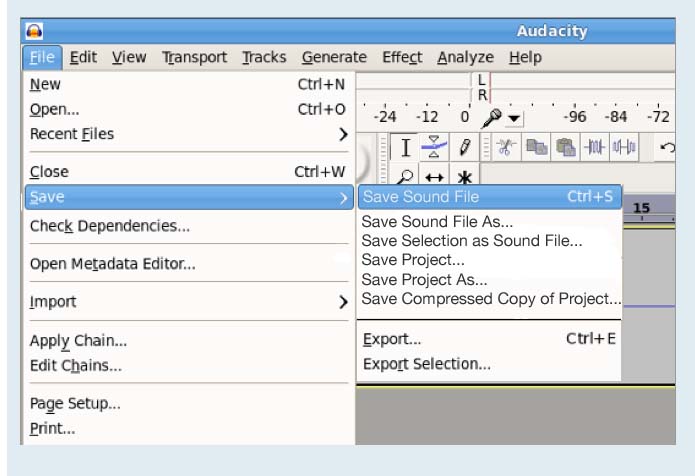Select the Zoom magnifier tool
Screen dimensions: 695x476
pyautogui.click(x=406, y=178)
